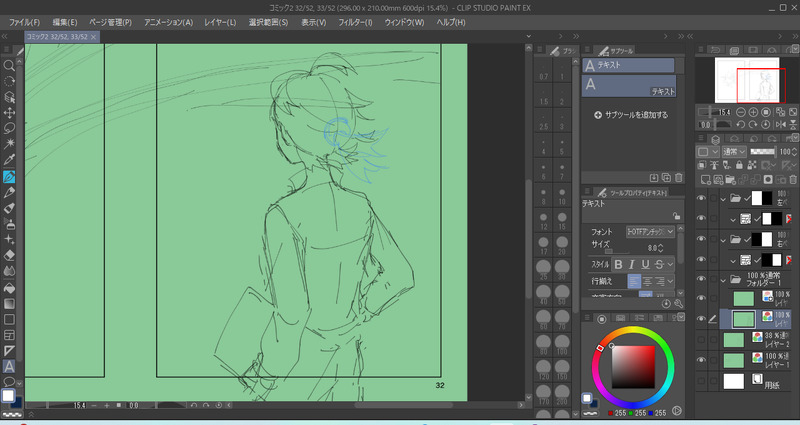Hide the フォルダー 1 folder layer
This screenshot has height=425, width=800.
pos(701,279)
